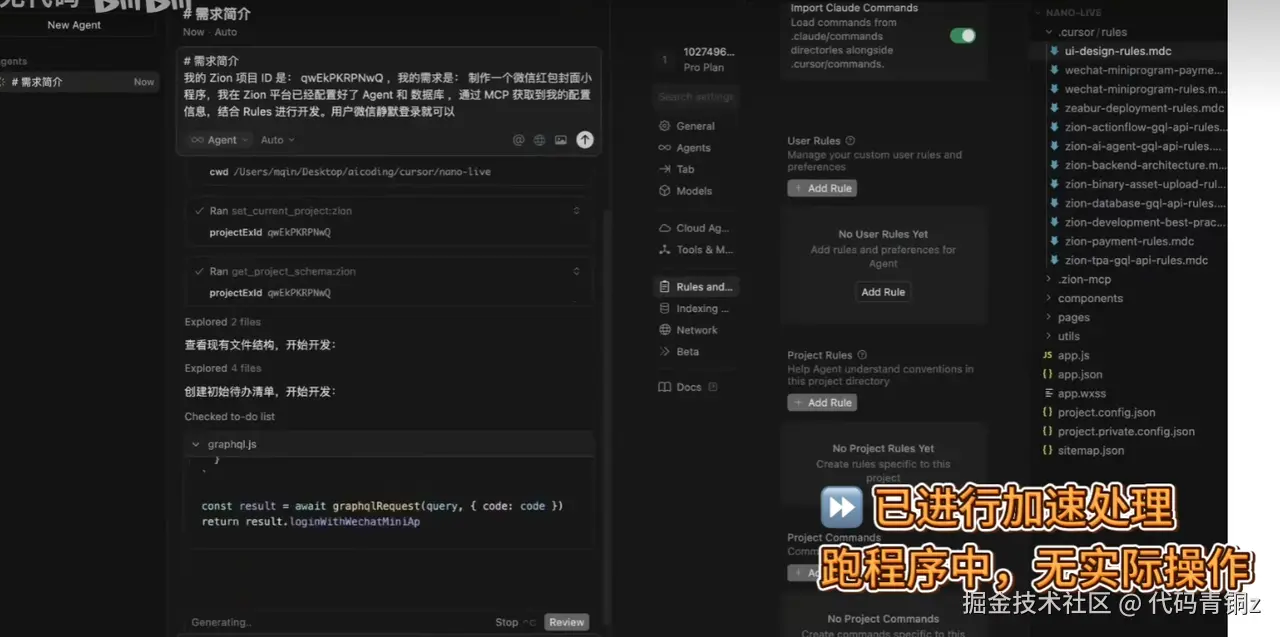Open zeabur-deployment-rules.mdc file
The image size is (1280, 637).
(x=1144, y=108)
